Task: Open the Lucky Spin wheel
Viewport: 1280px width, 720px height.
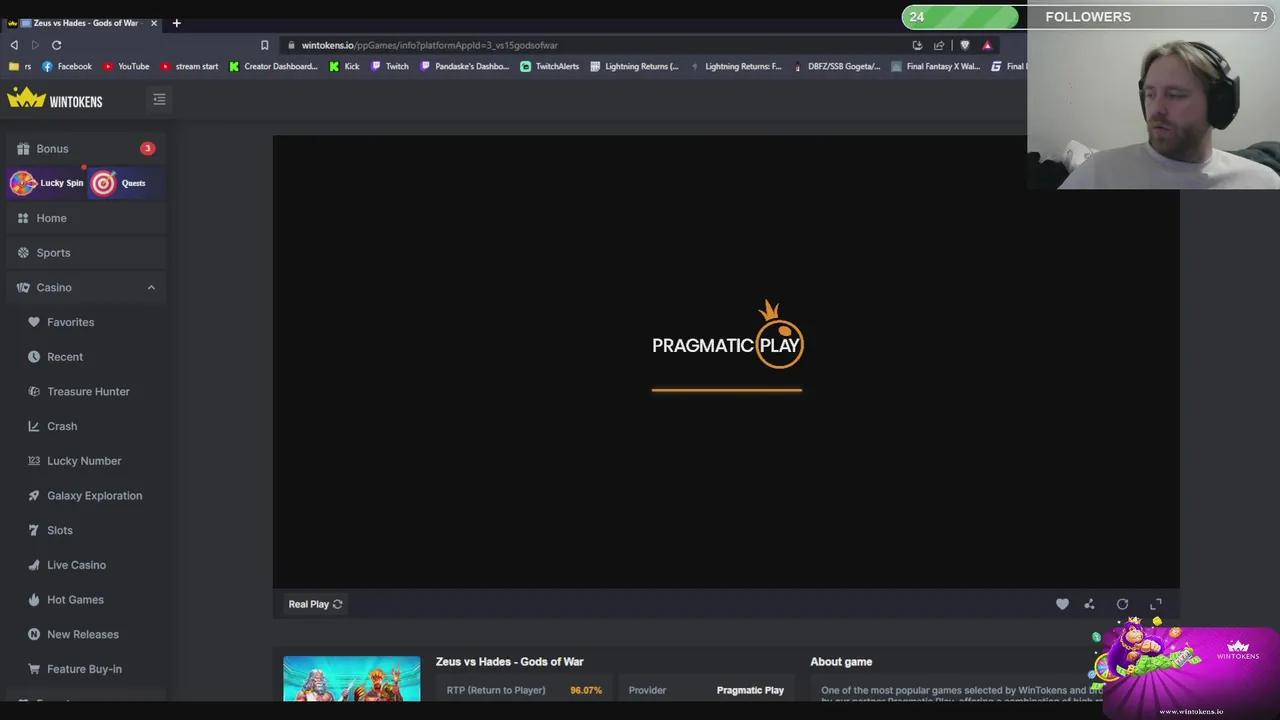Action: [47, 183]
